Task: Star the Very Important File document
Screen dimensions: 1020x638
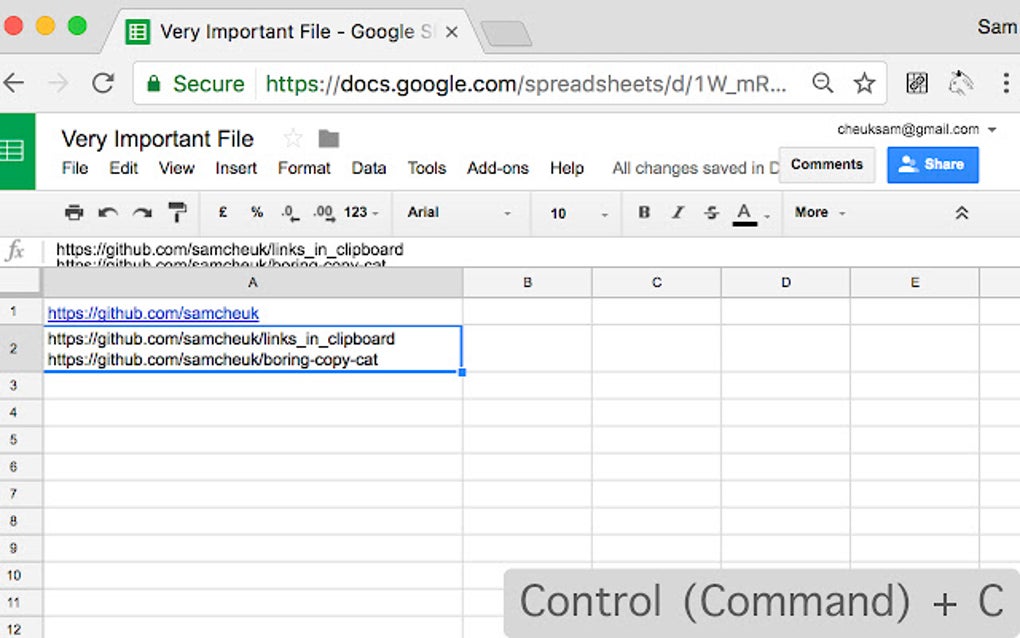Action: 293,138
